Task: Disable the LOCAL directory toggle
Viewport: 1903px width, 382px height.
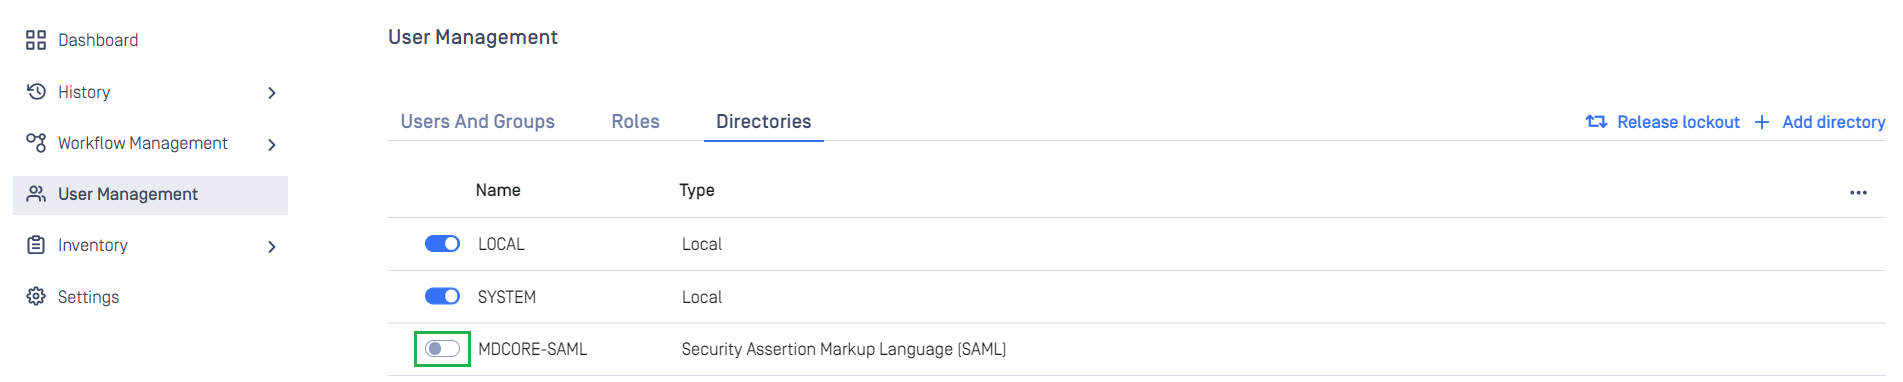Action: pyautogui.click(x=442, y=244)
